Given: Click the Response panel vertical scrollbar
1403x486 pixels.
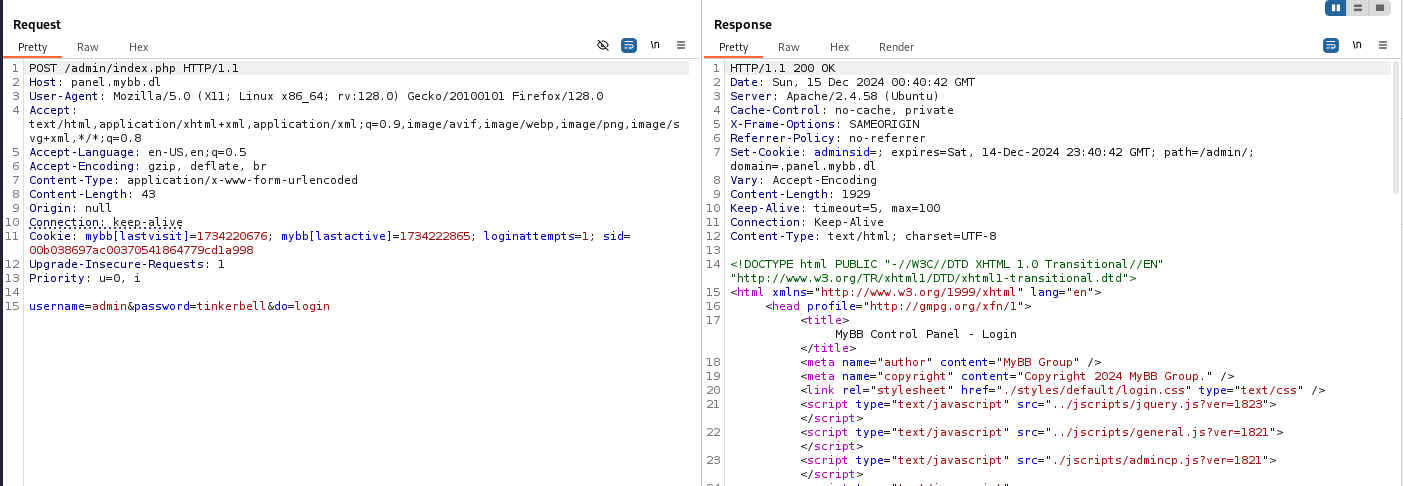Looking at the screenshot, I should 1397,125.
